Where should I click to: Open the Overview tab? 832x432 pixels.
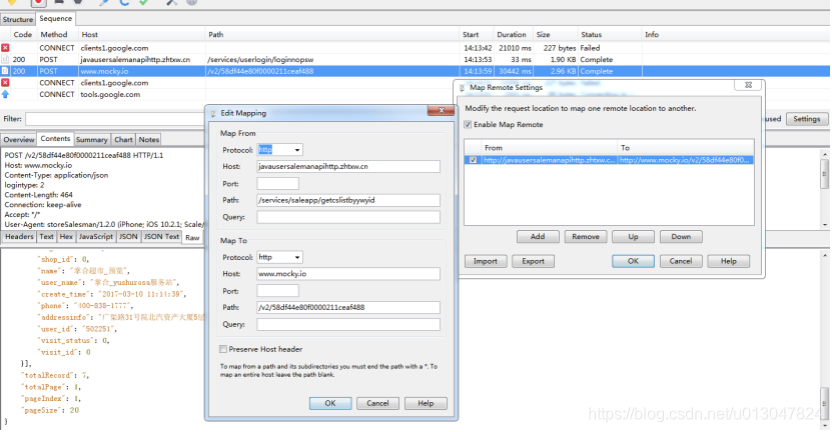tap(19, 140)
